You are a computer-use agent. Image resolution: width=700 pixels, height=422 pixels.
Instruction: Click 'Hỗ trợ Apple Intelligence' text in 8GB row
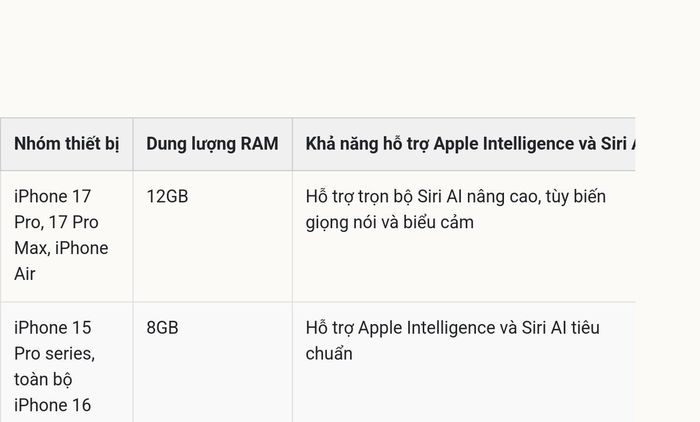[400, 328]
